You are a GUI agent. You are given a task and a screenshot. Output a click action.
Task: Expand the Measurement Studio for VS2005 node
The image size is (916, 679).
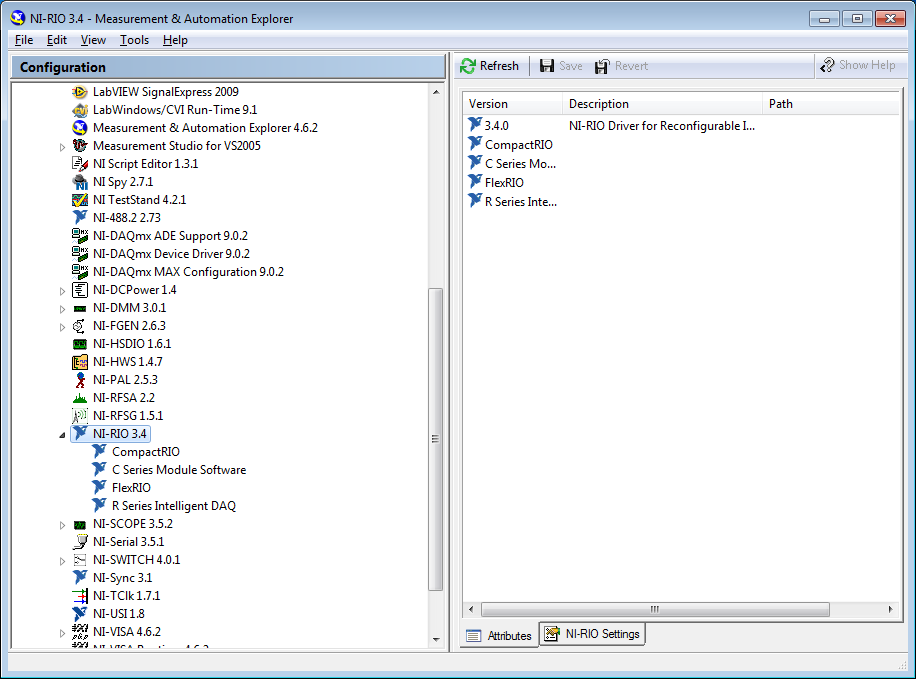[x=63, y=147]
